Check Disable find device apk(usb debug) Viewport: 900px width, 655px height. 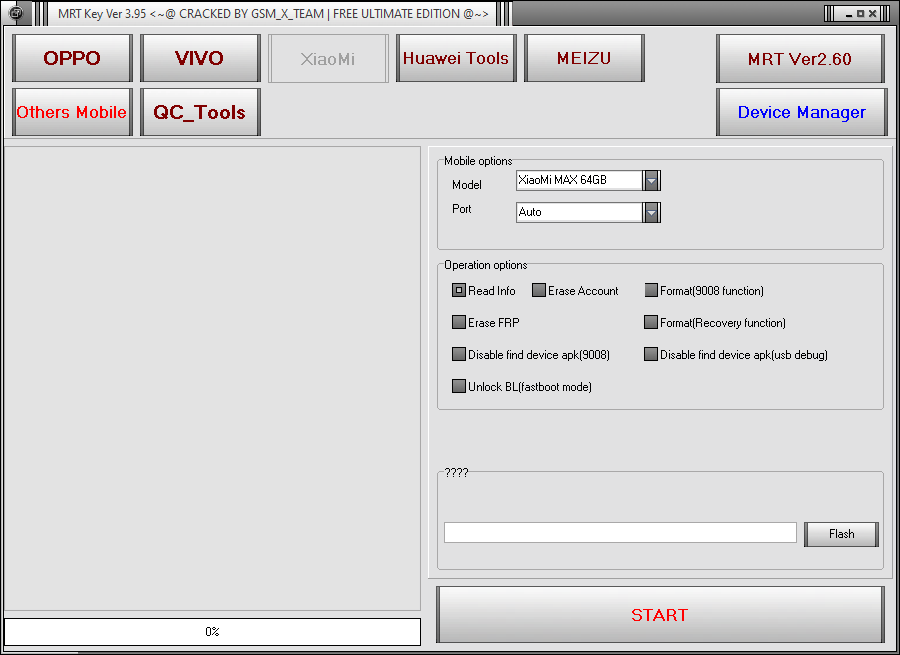[x=651, y=355]
